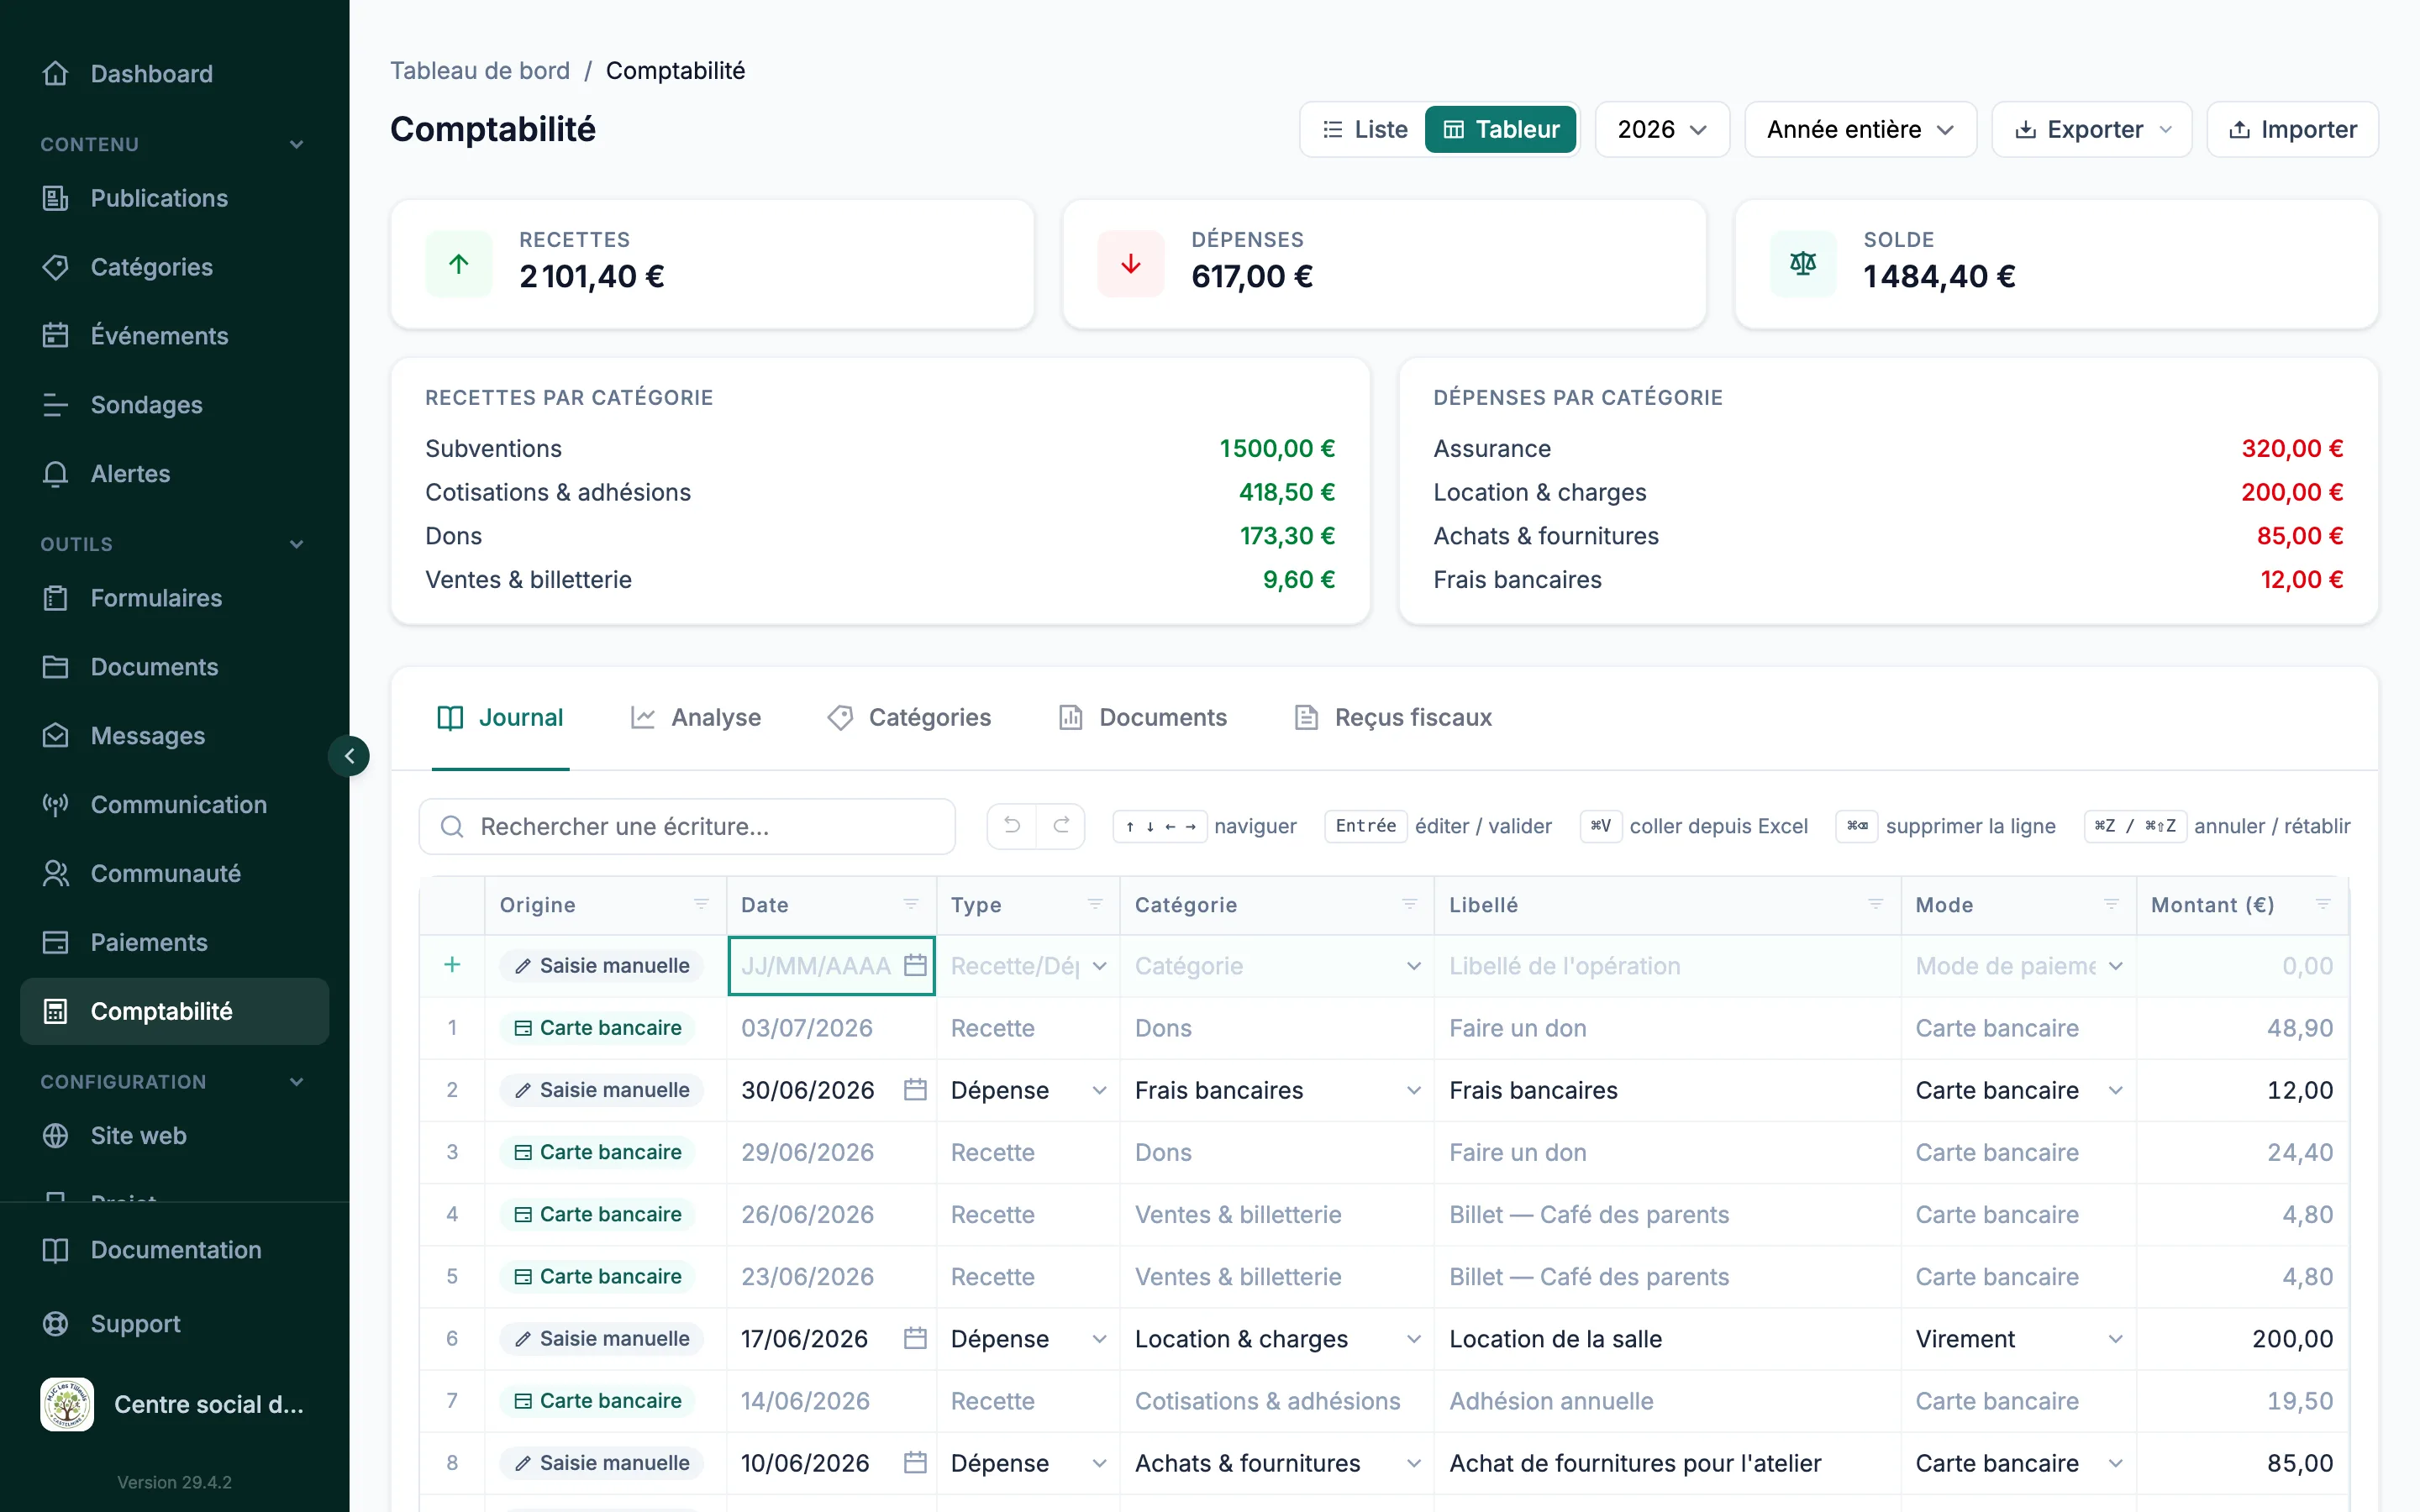Switch to the Catégories tab
This screenshot has width=2420, height=1512.
click(910, 717)
